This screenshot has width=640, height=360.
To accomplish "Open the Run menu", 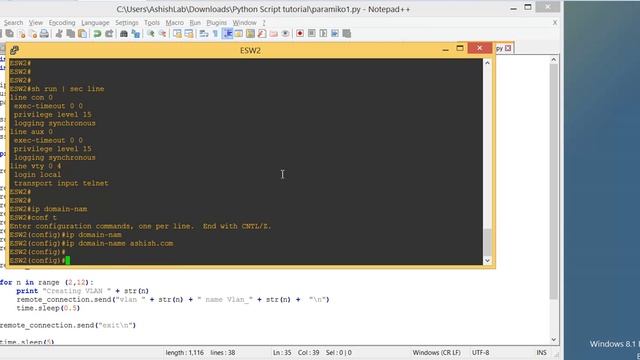I will click(x=195, y=23).
